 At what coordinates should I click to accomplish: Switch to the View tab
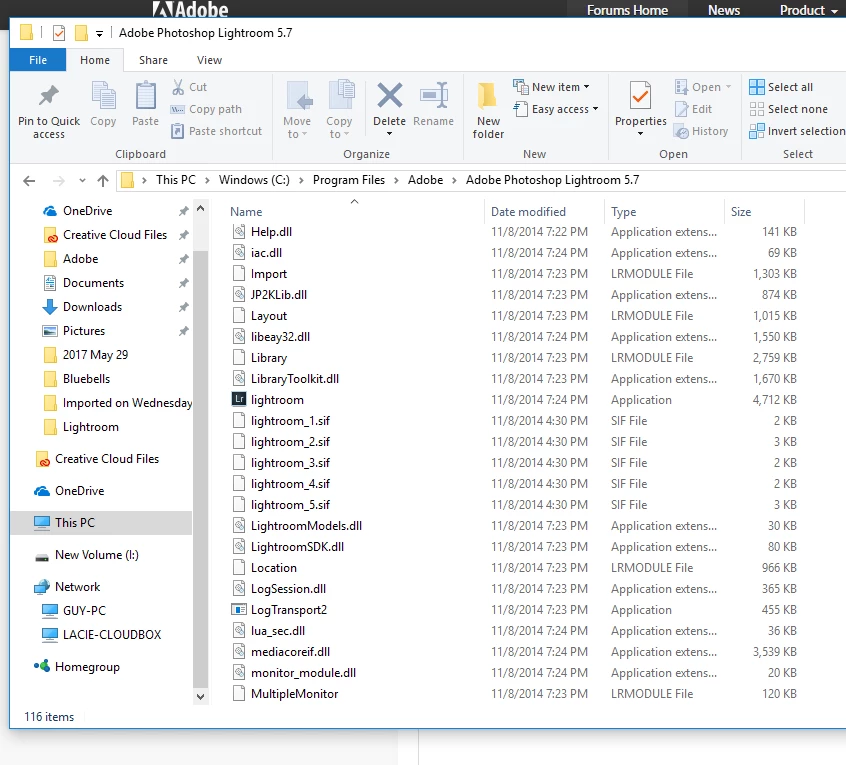click(209, 60)
